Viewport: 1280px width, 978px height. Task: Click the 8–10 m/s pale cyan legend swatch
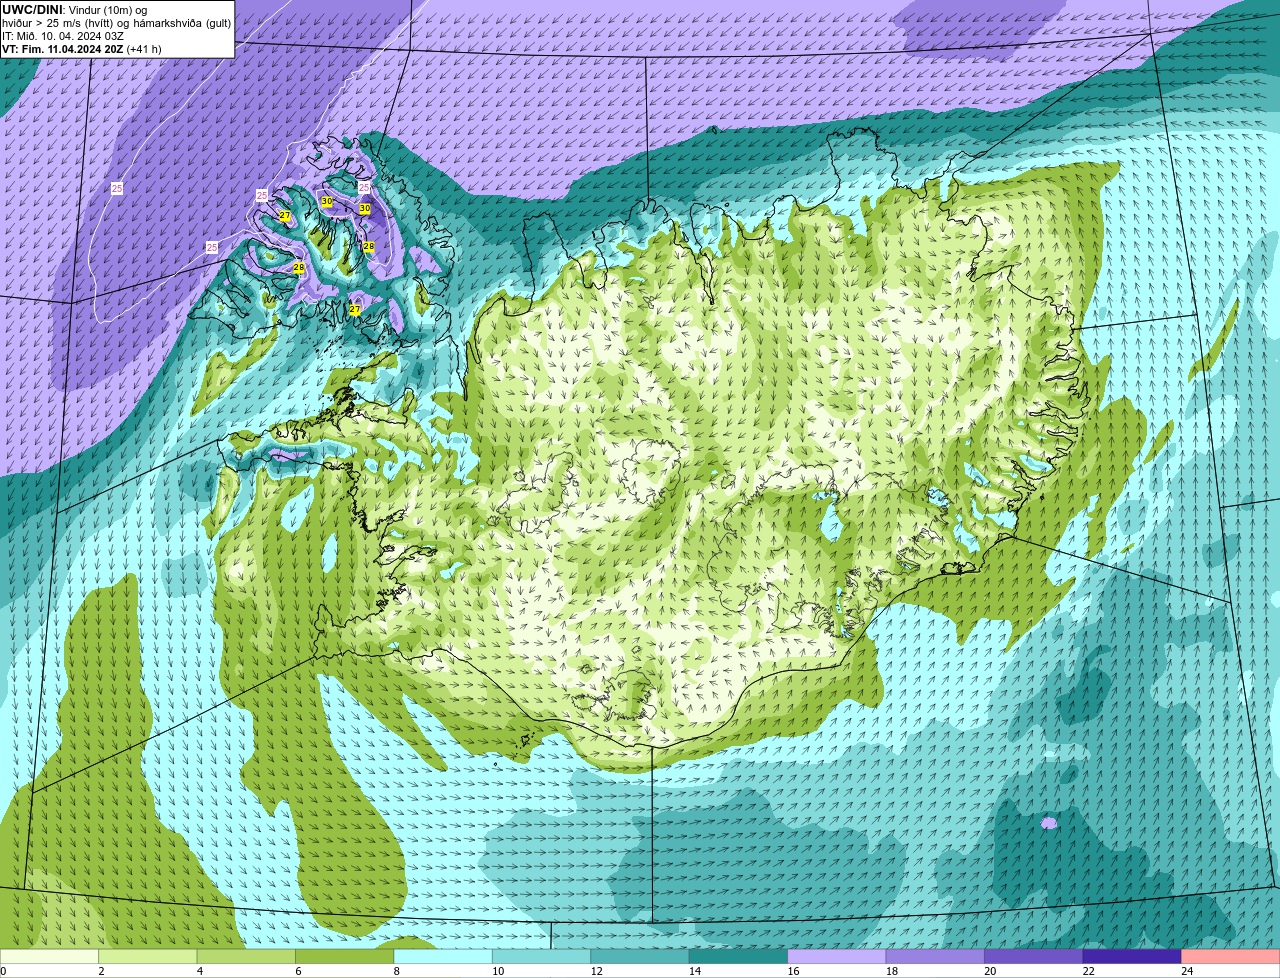443,956
